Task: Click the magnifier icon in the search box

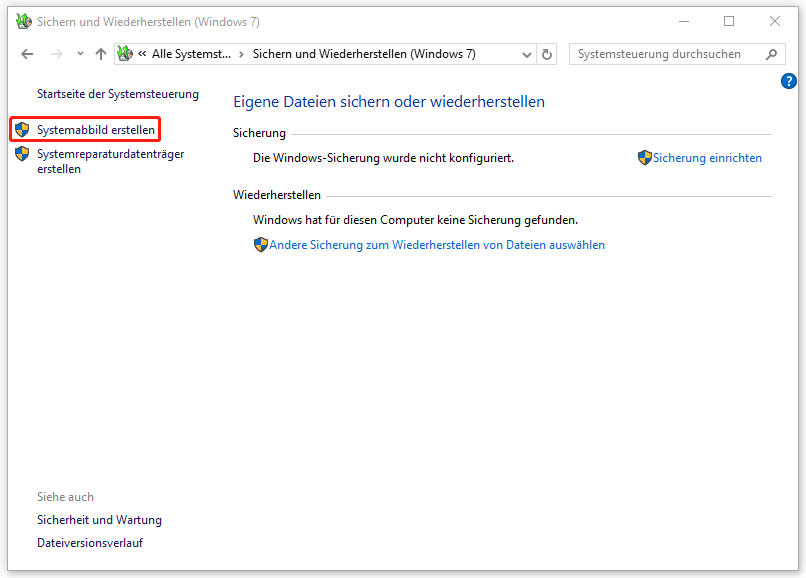Action: (x=770, y=54)
